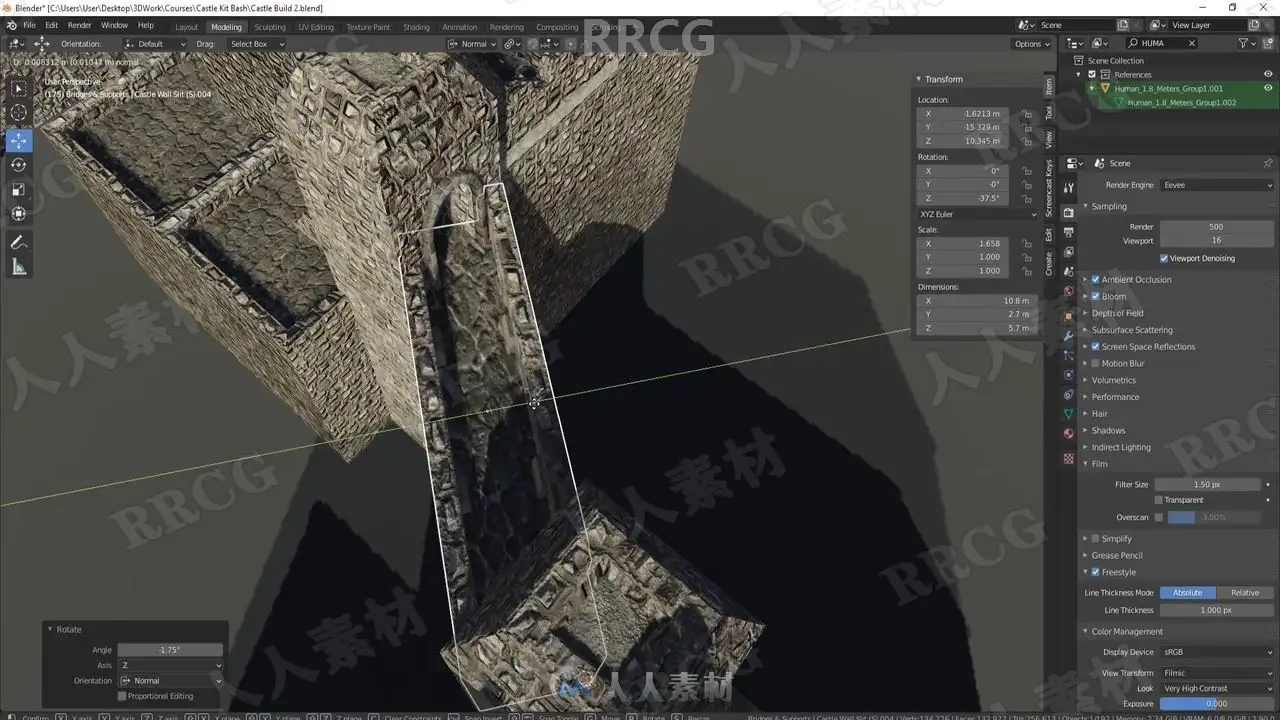
Task: Enable Proportional Editing in Rotate panel
Action: pyautogui.click(x=122, y=696)
